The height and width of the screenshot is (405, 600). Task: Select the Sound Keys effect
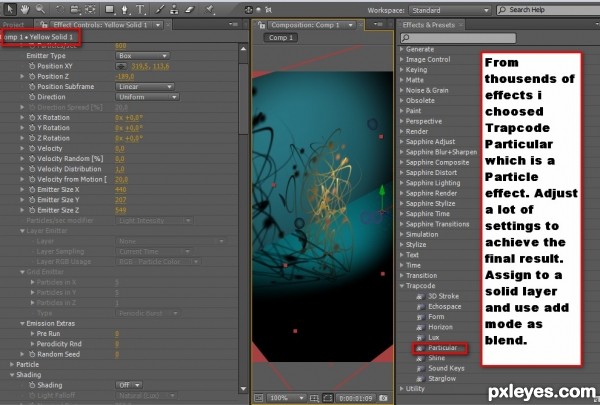point(446,368)
